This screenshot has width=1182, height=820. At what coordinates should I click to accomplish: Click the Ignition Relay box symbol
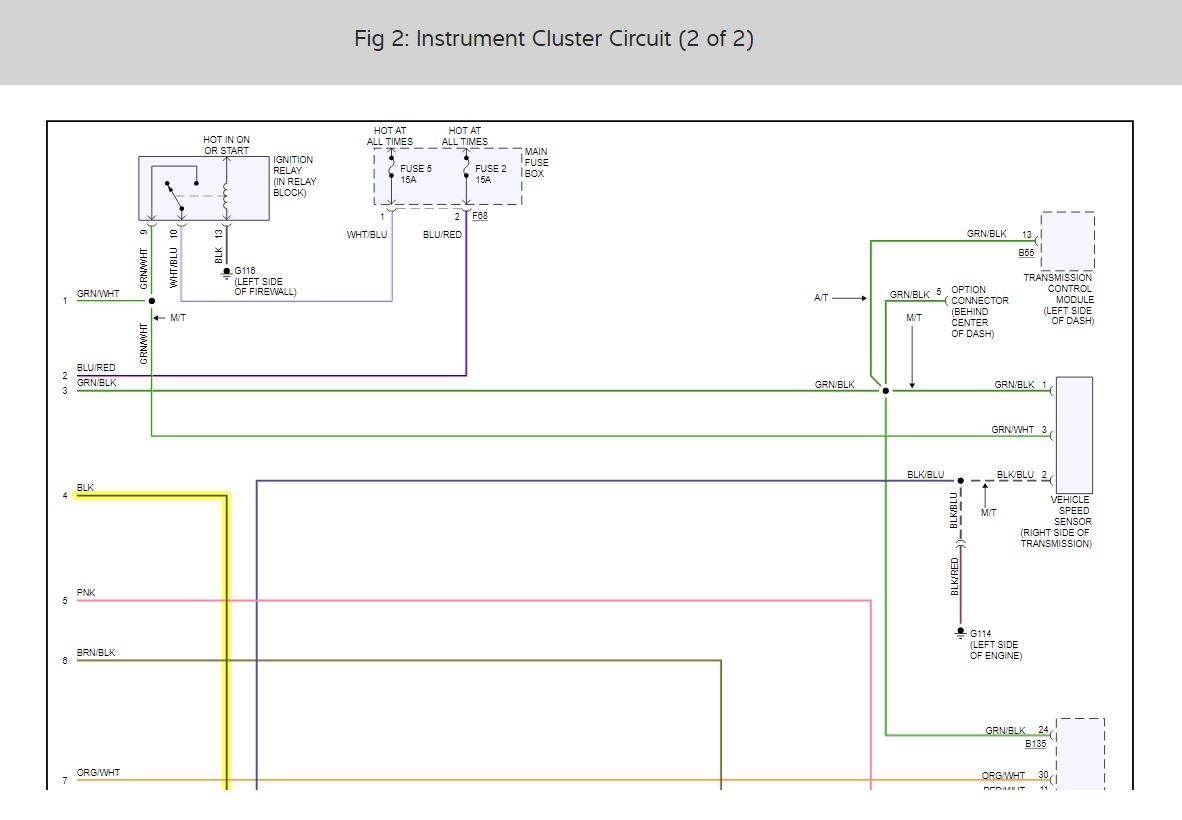[204, 188]
